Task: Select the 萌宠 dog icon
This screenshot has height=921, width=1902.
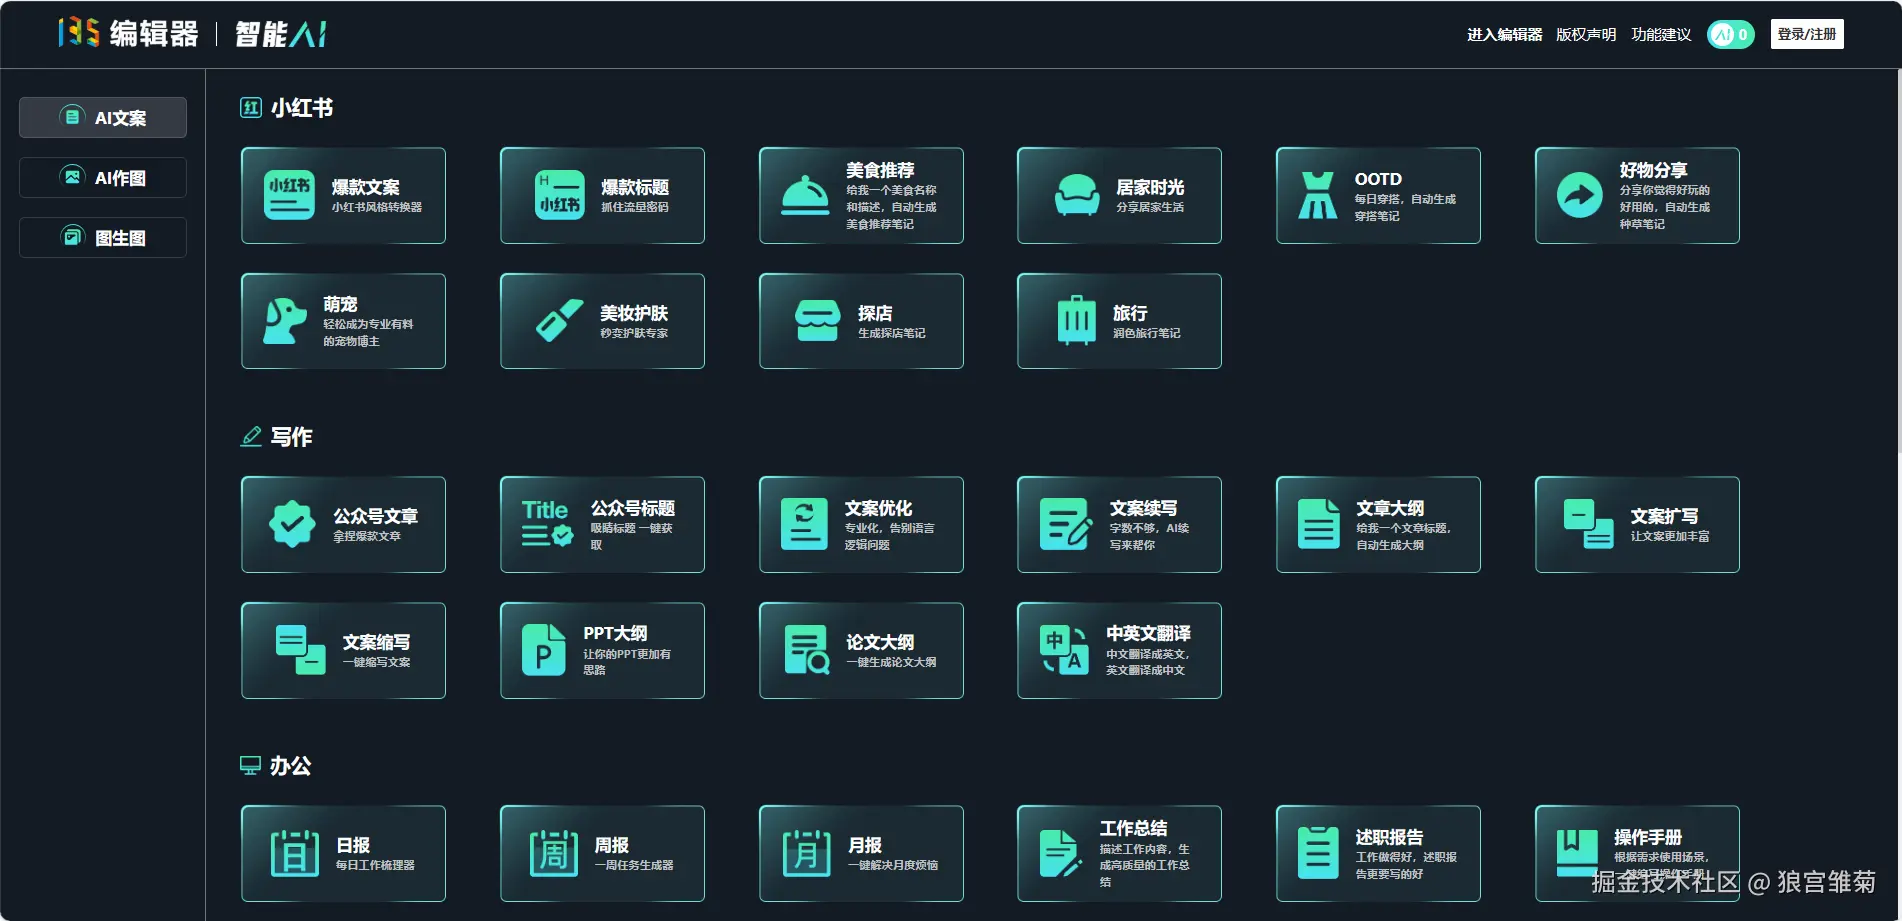Action: point(285,321)
